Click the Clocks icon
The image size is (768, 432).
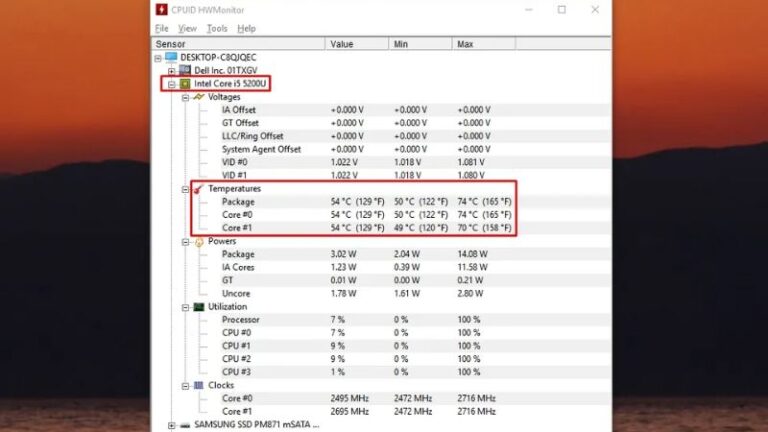[x=198, y=385]
